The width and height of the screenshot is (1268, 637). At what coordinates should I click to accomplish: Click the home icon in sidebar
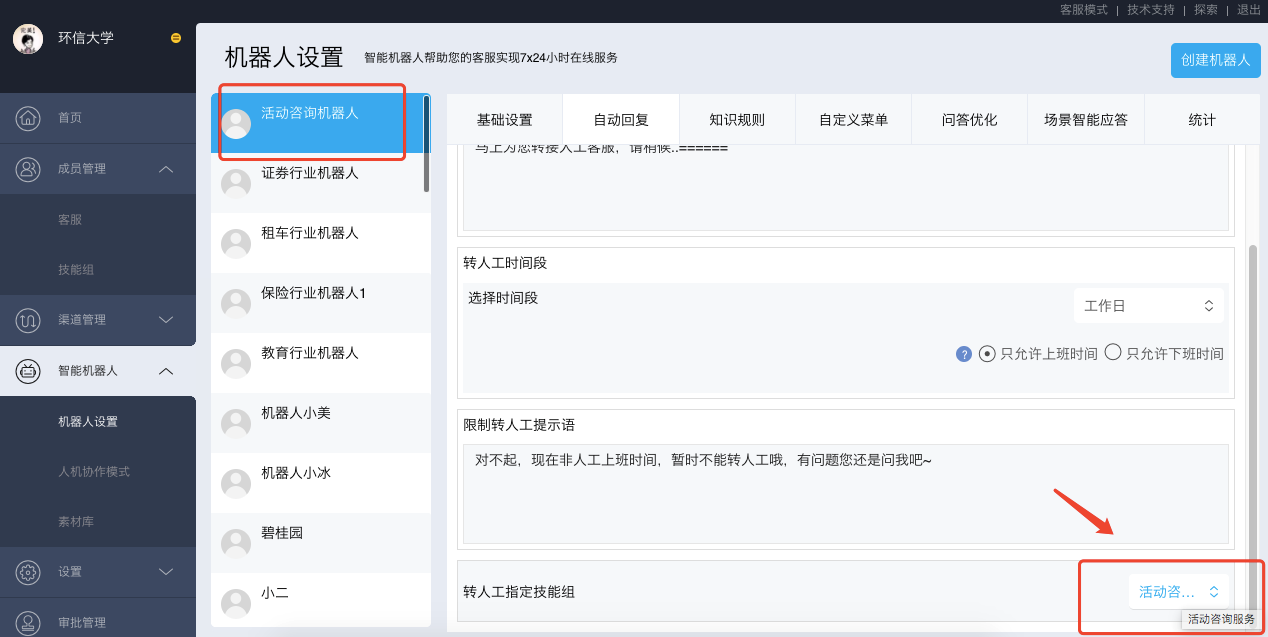pyautogui.click(x=28, y=118)
